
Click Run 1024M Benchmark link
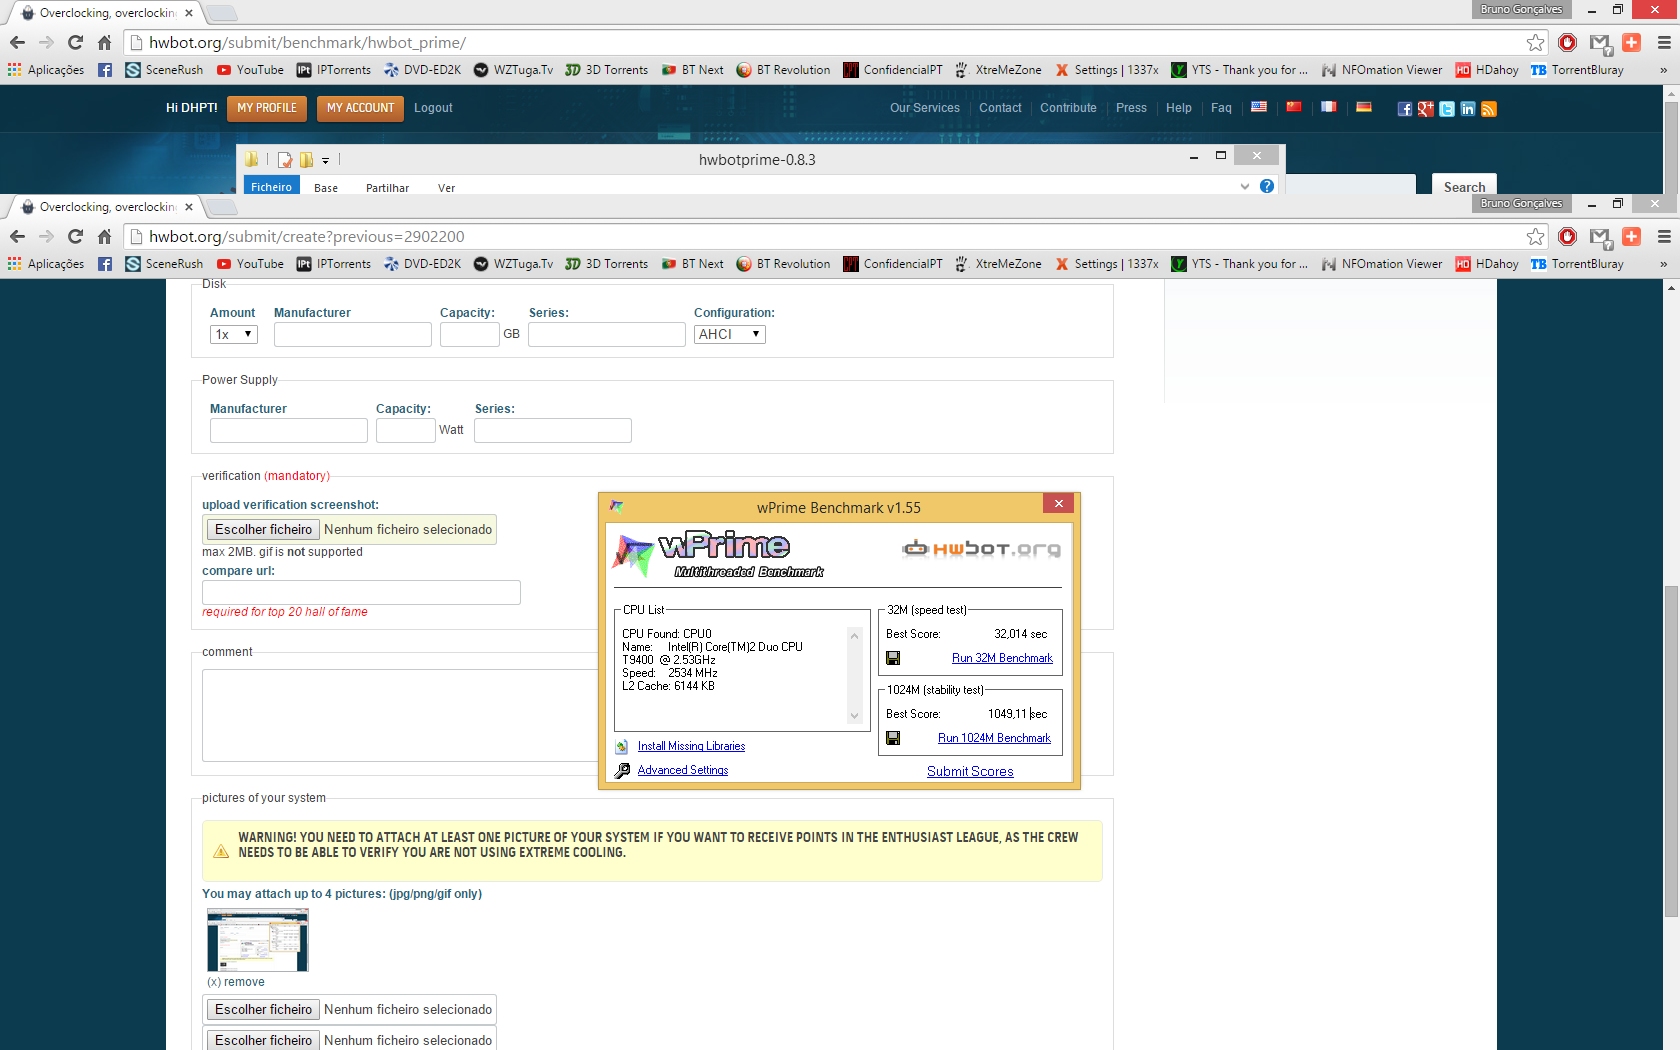click(x=994, y=738)
